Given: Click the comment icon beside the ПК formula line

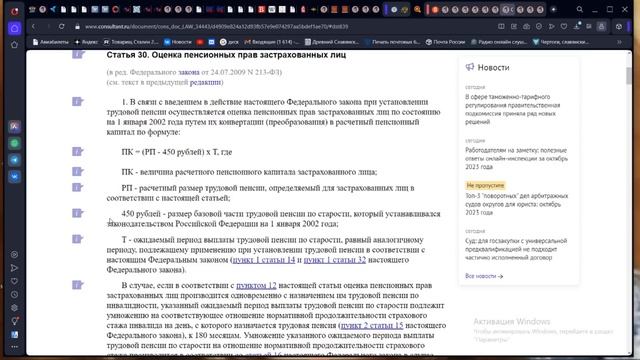Looking at the screenshot, I should click(x=78, y=151).
